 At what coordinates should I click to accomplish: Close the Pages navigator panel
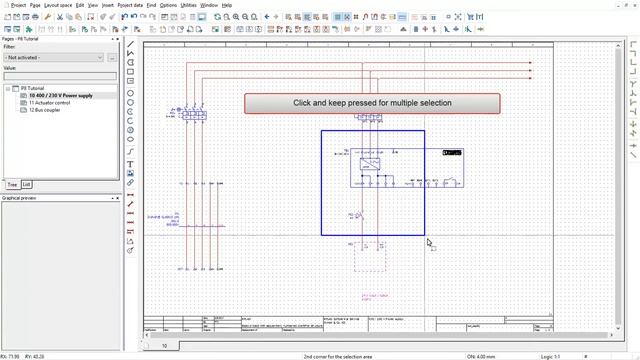pyautogui.click(x=118, y=39)
